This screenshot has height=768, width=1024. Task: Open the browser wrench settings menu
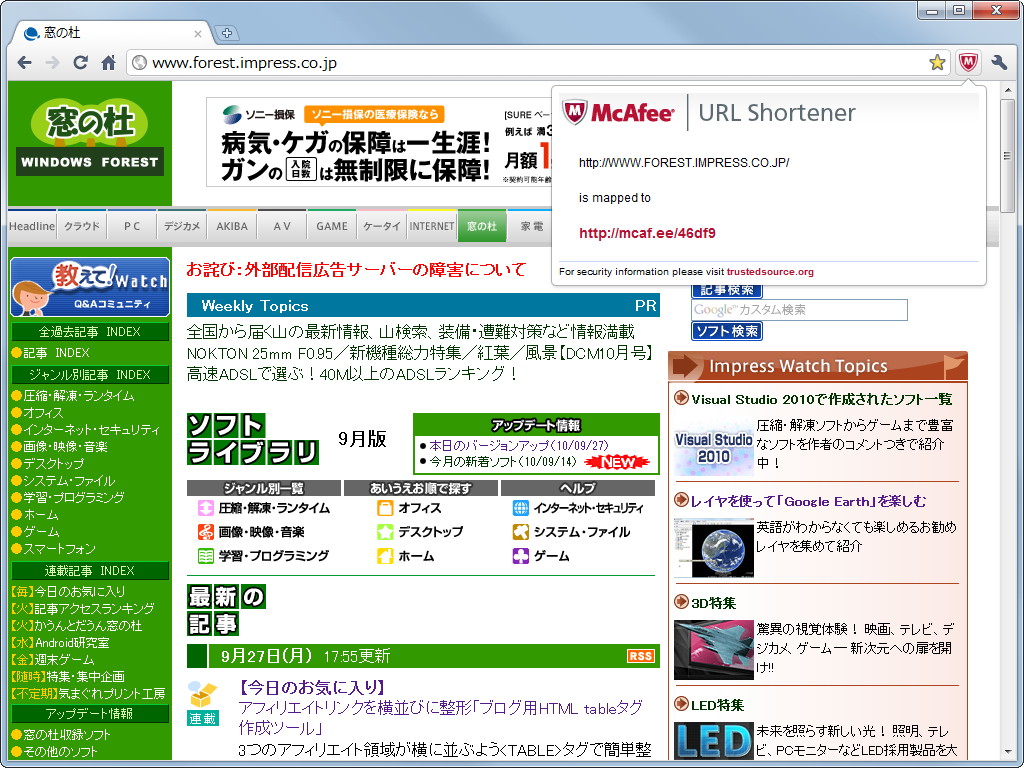pos(998,61)
